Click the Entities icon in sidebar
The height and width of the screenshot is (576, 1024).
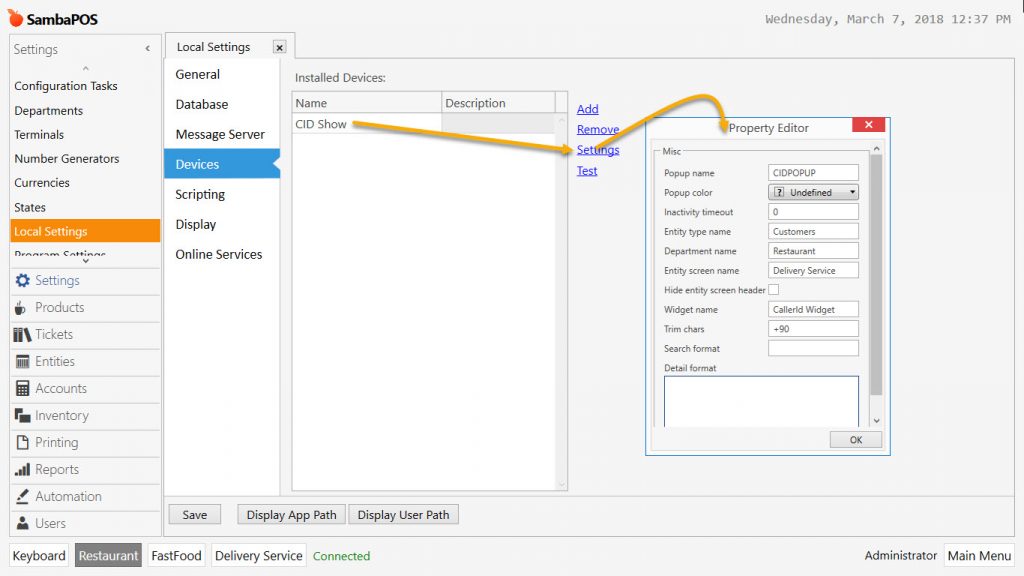[x=22, y=362]
